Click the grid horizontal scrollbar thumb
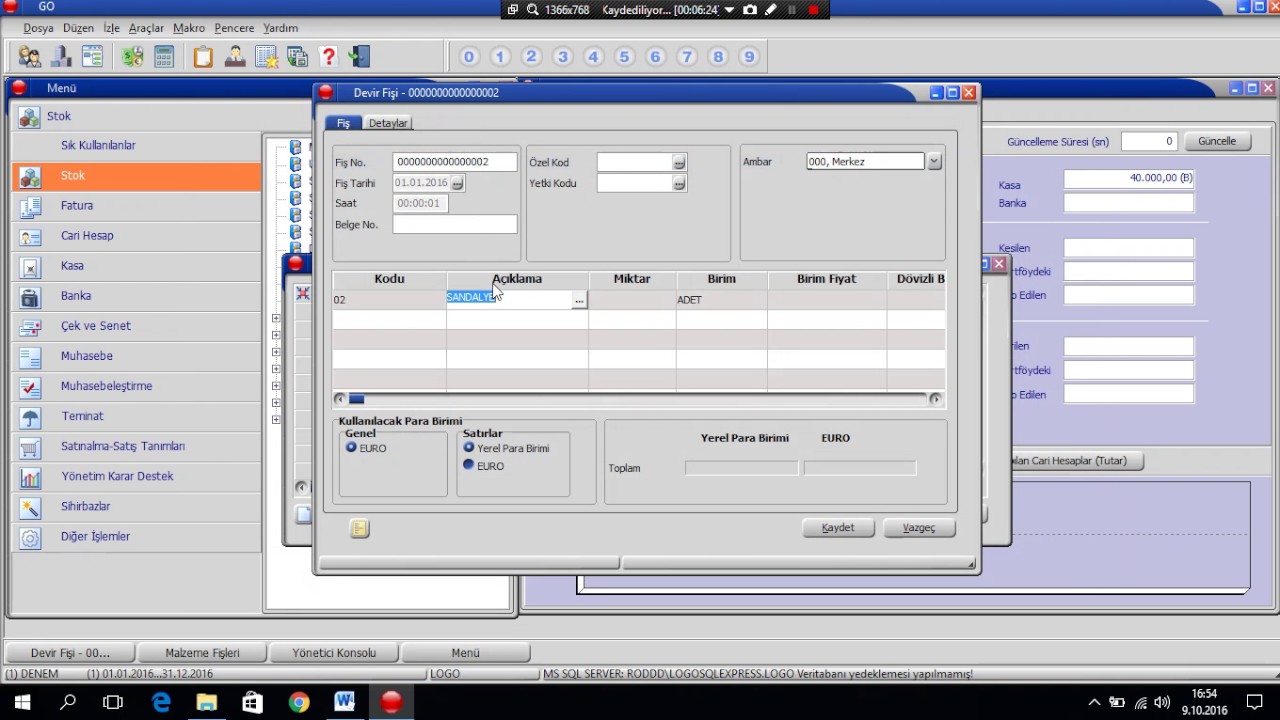The height and width of the screenshot is (720, 1280). click(356, 399)
